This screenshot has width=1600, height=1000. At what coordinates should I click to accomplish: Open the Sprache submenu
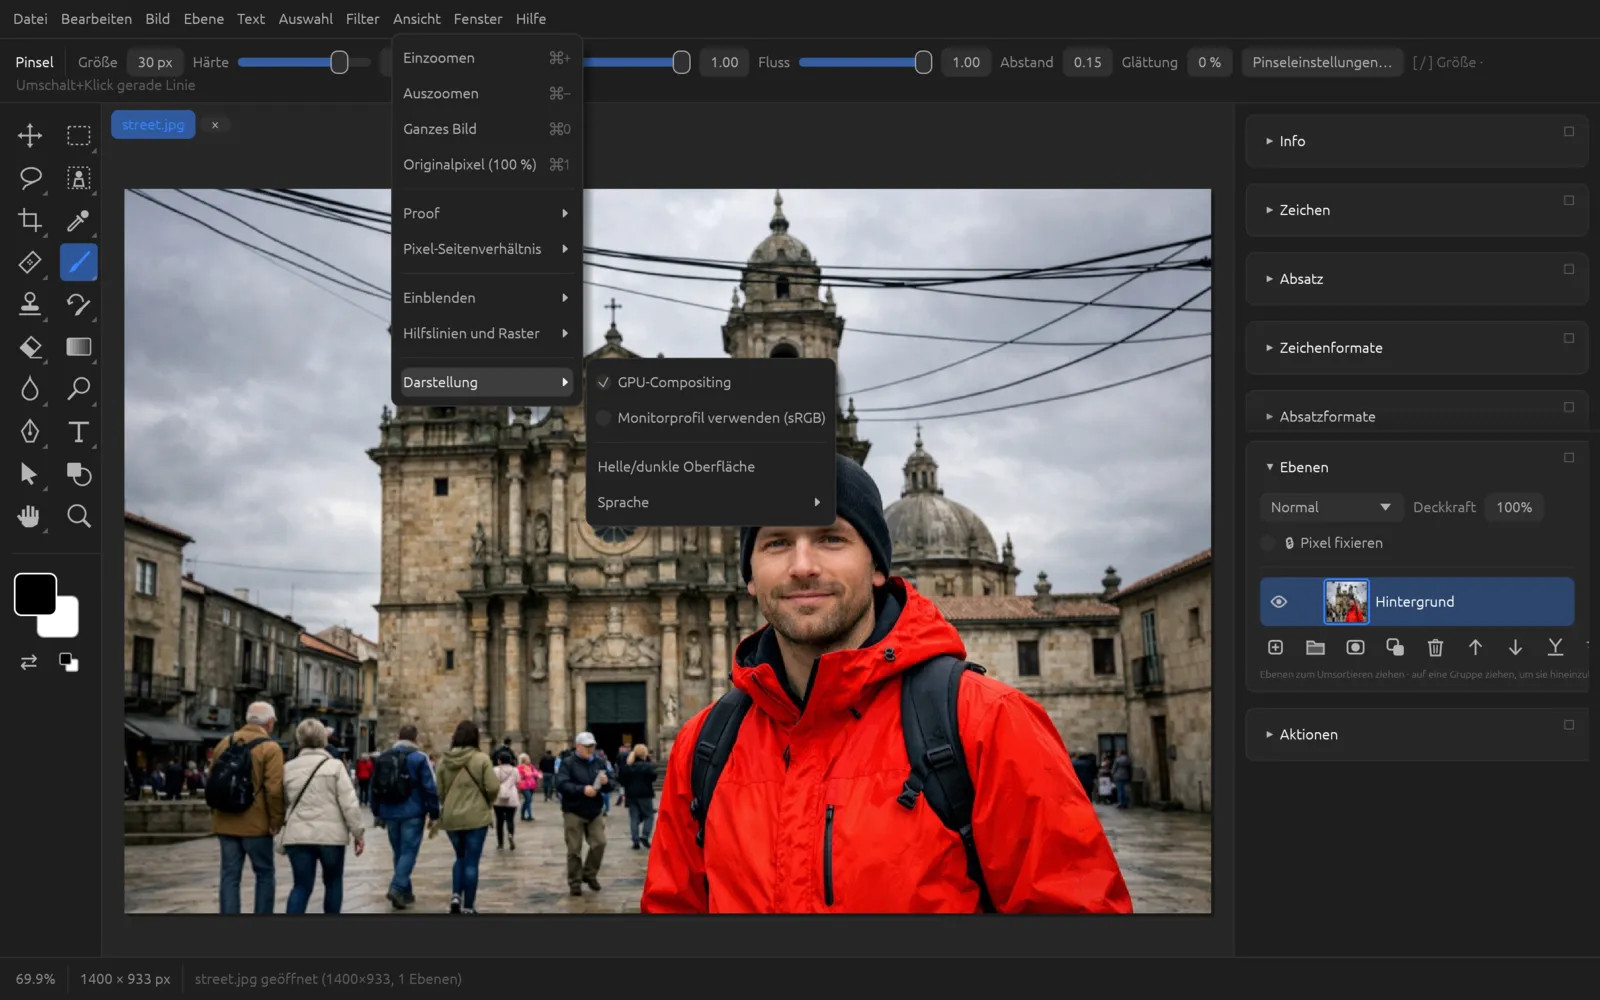[x=710, y=502]
